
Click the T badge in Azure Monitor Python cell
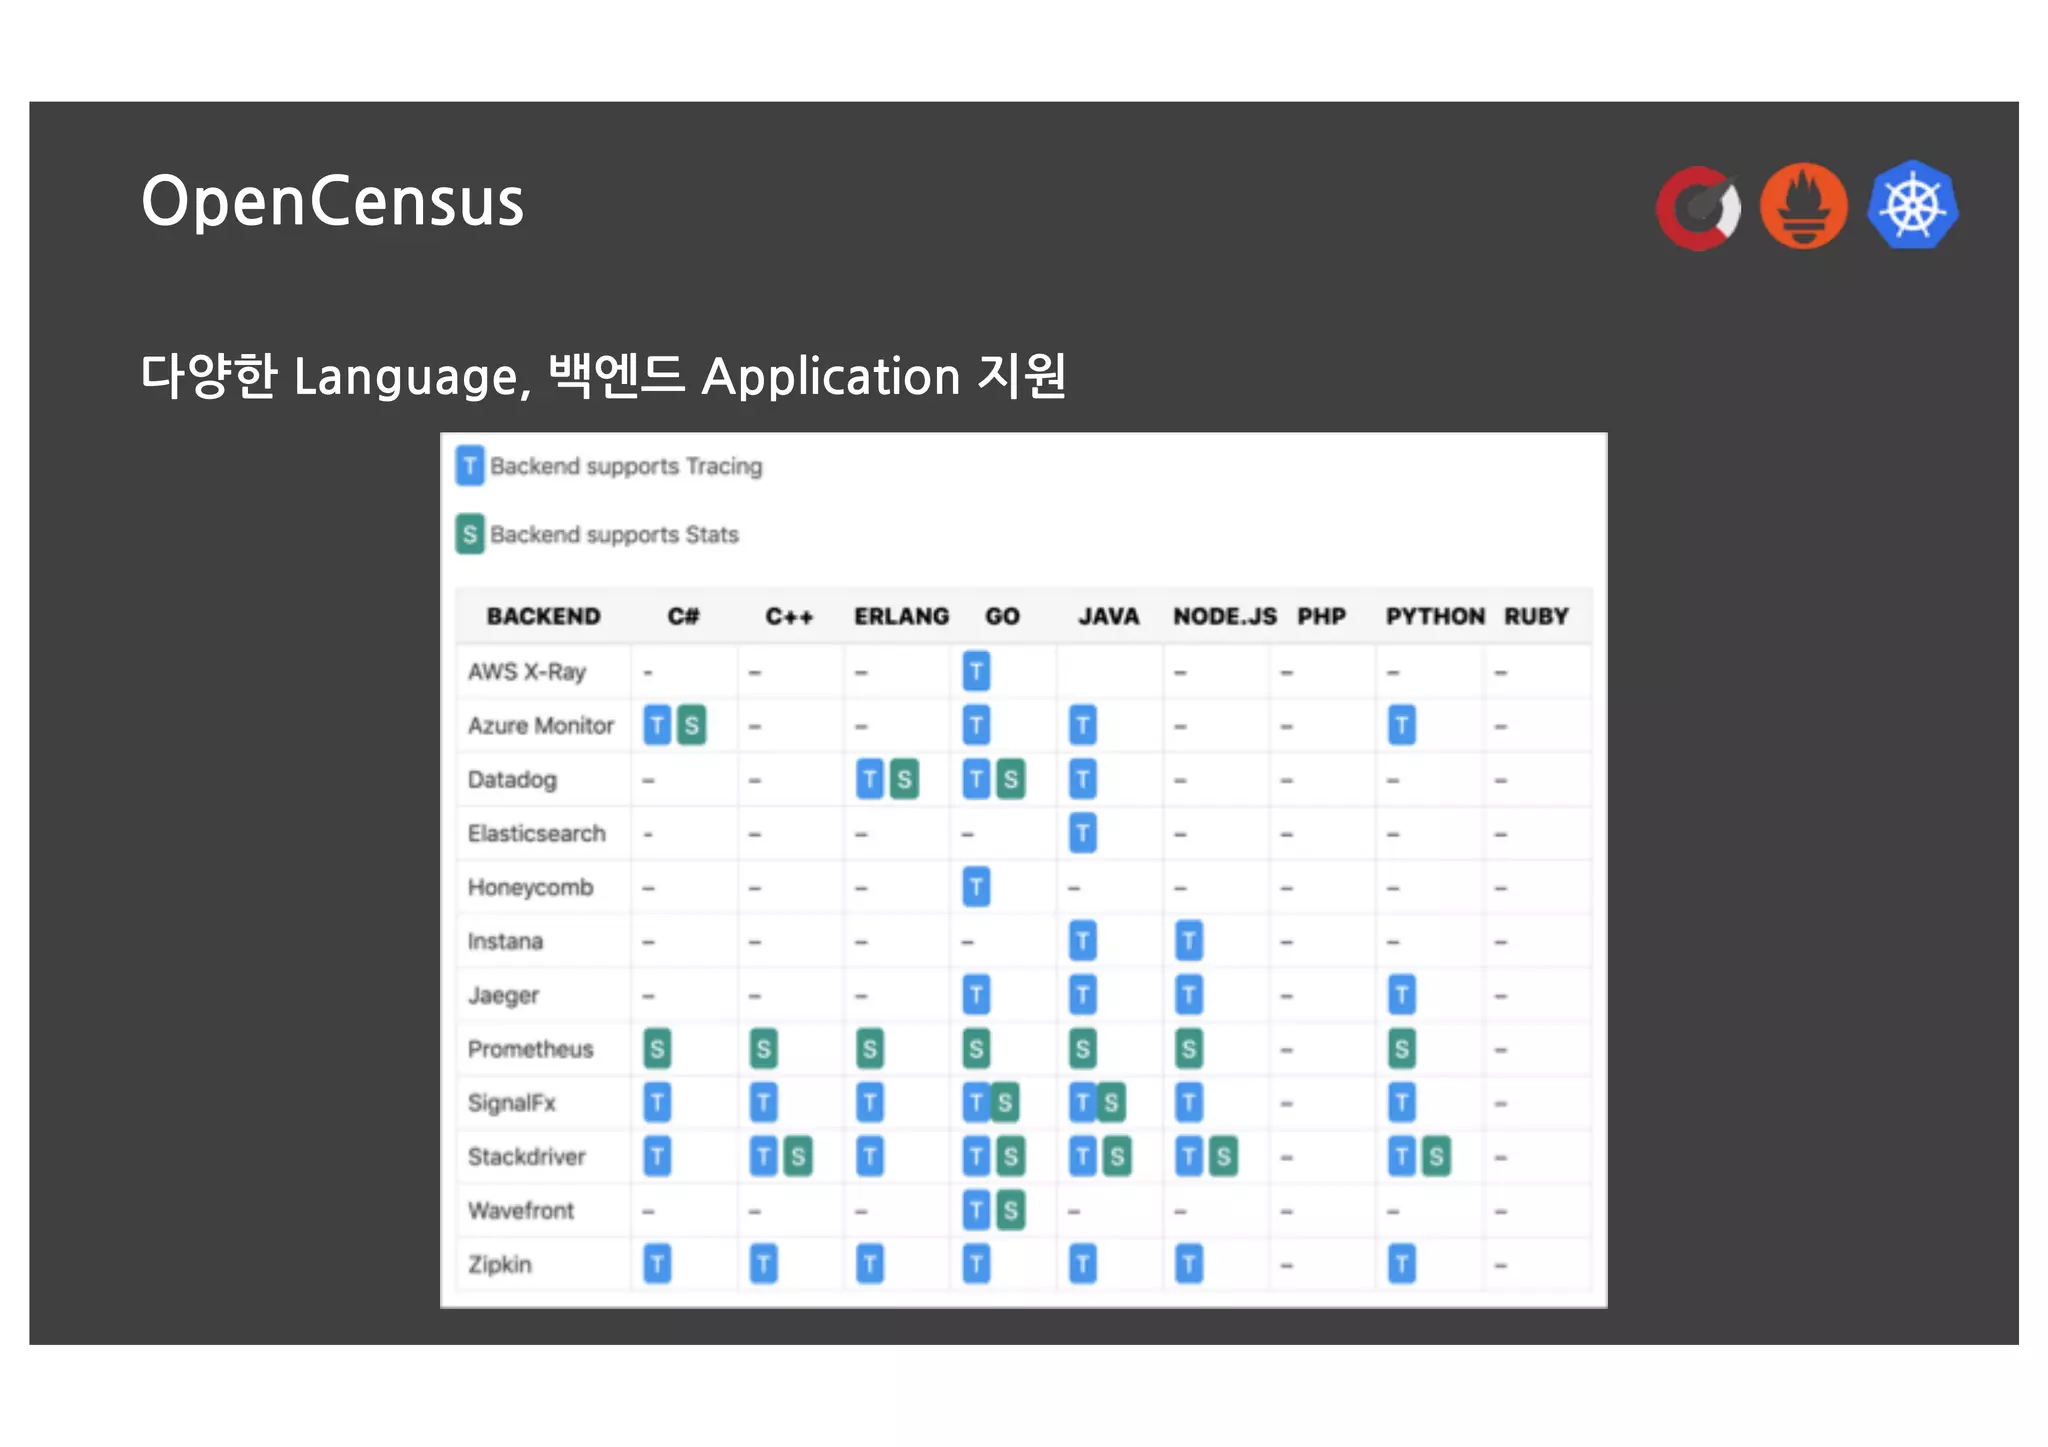(x=1402, y=725)
